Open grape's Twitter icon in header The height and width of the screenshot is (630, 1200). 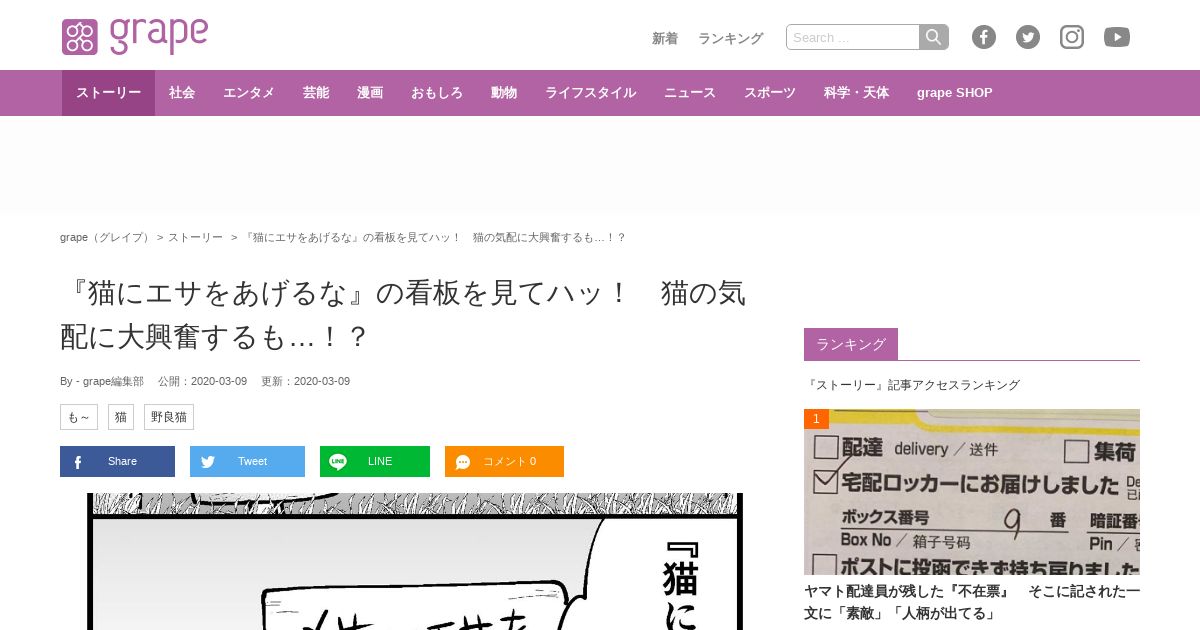click(1028, 37)
